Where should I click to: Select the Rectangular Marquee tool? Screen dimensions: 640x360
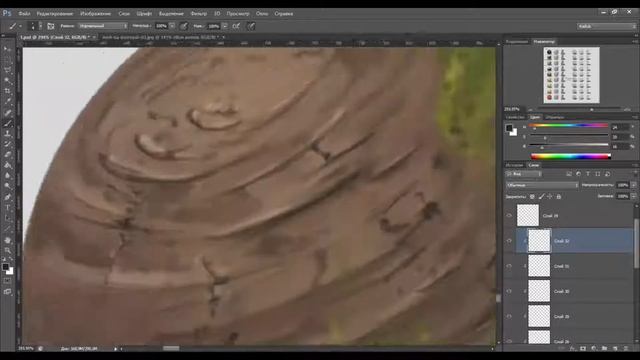tap(7, 60)
